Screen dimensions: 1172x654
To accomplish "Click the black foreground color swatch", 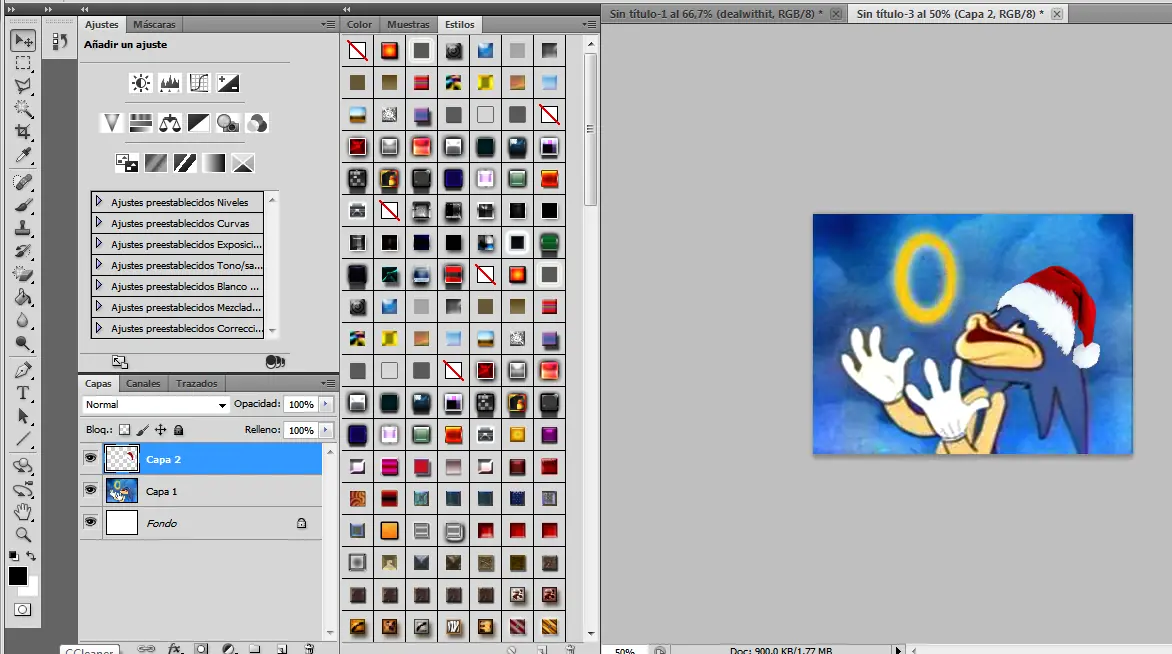I will pos(18,576).
